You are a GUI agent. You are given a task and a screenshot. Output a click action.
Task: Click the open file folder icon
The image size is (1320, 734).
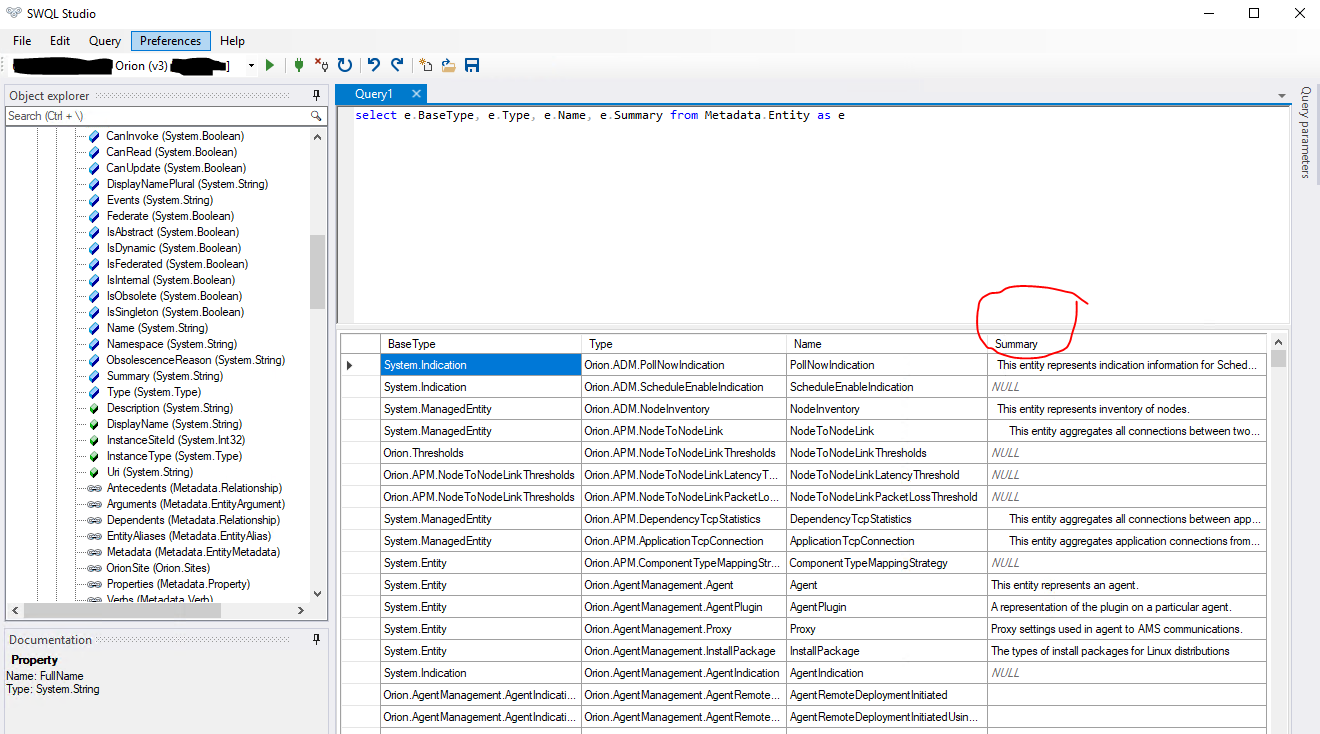449,66
